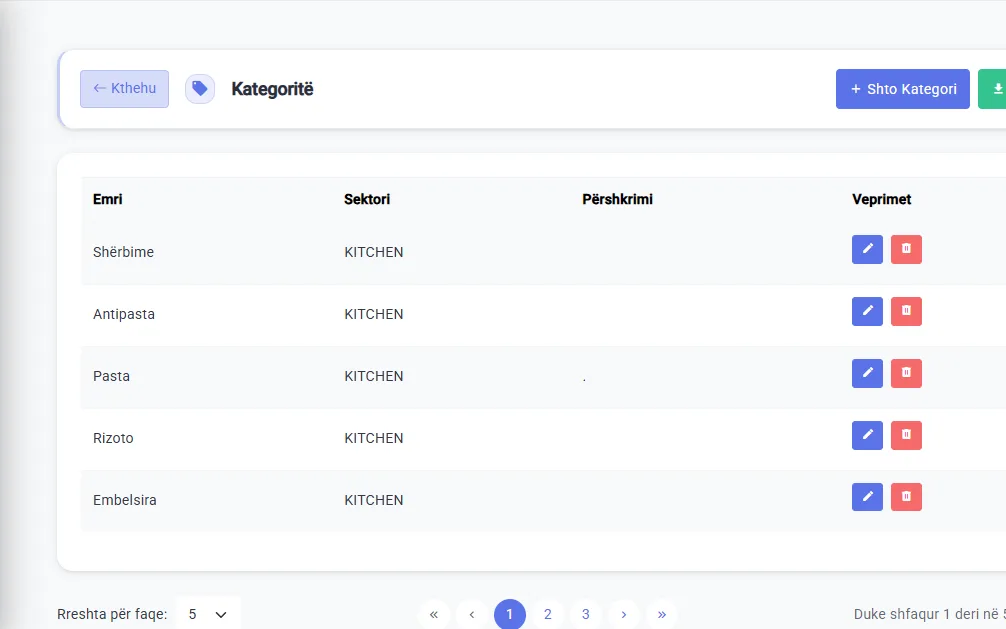Edit the Rizoto category
The image size is (1006, 629).
(x=867, y=435)
